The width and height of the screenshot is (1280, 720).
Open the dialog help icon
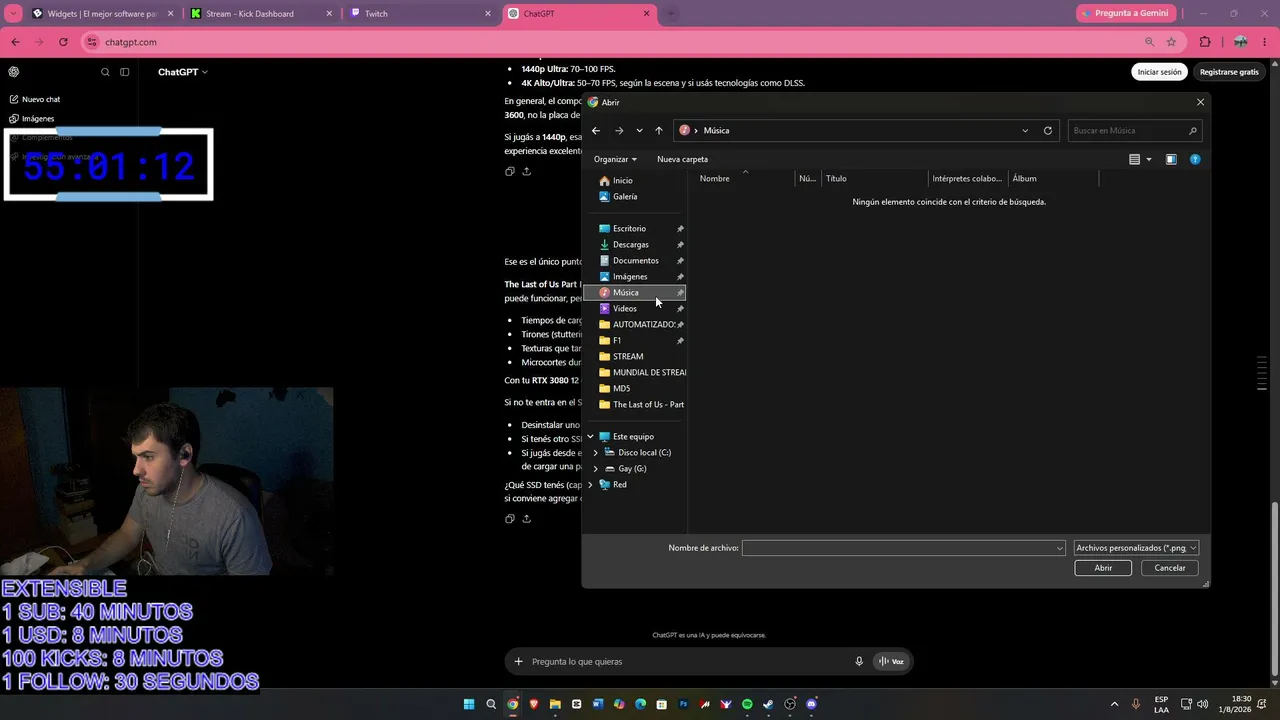point(1195,159)
